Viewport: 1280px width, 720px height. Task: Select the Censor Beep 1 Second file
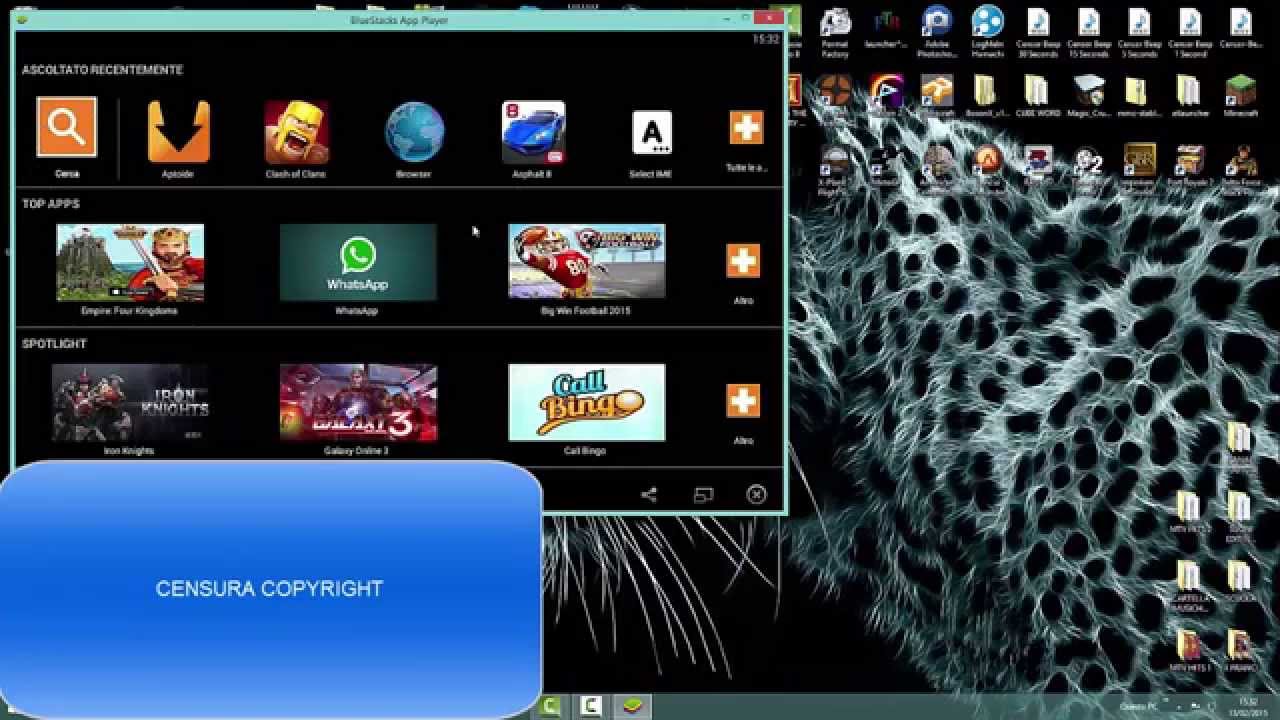point(1190,32)
